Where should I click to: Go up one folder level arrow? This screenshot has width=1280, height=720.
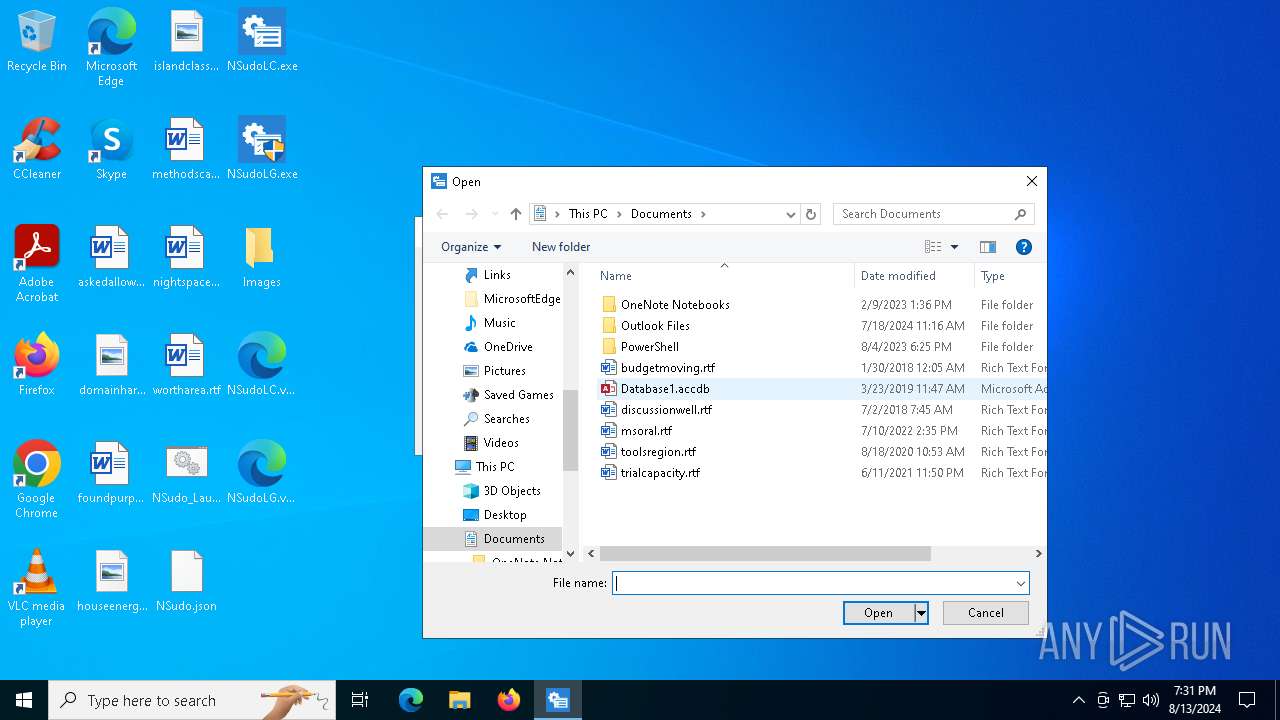516,214
